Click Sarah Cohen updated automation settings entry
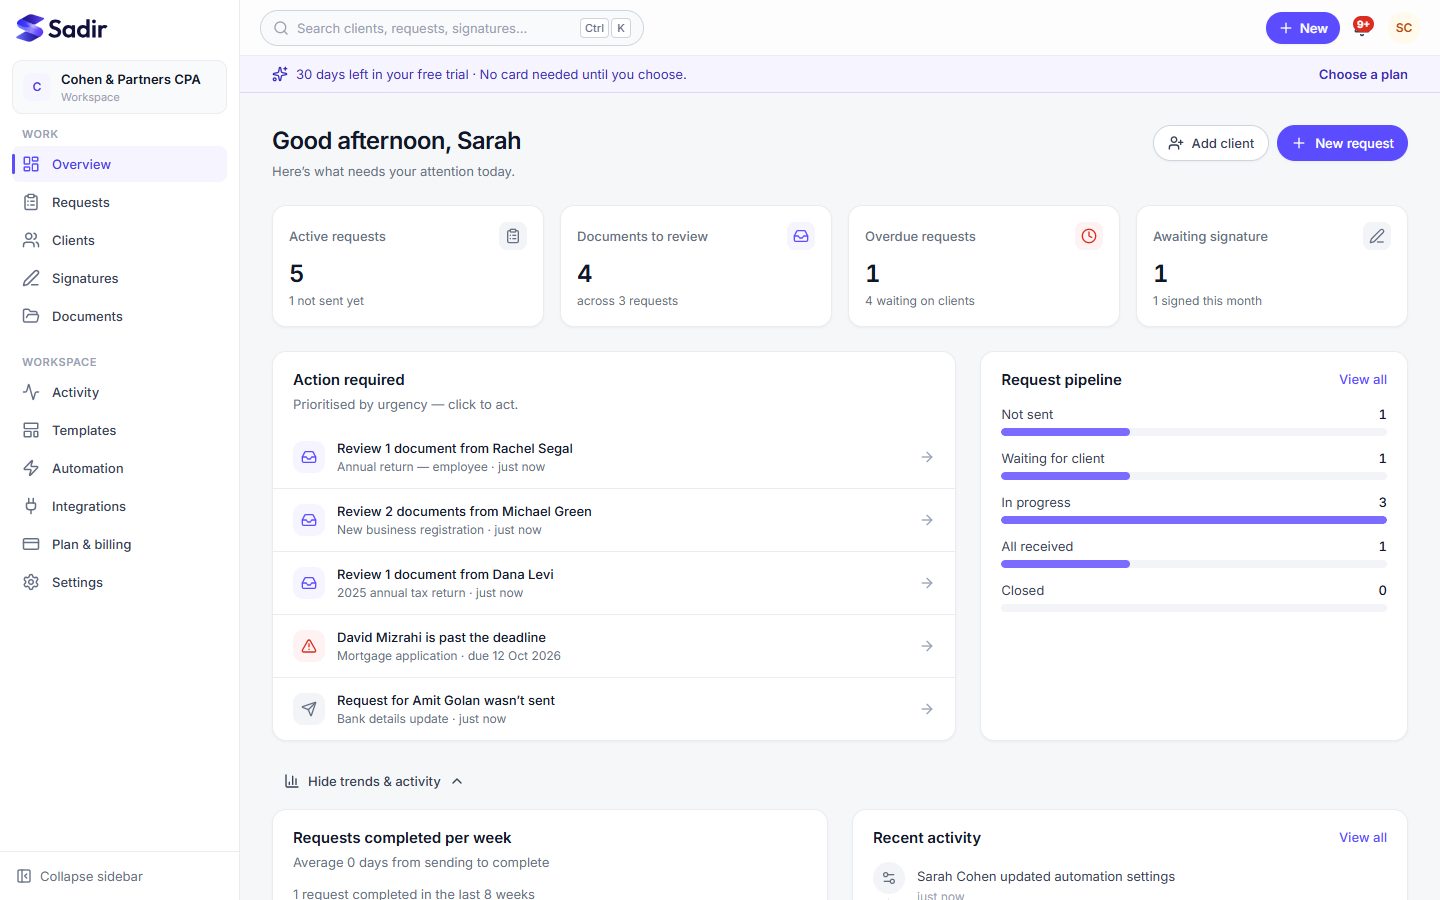This screenshot has width=1440, height=900. pyautogui.click(x=1046, y=876)
